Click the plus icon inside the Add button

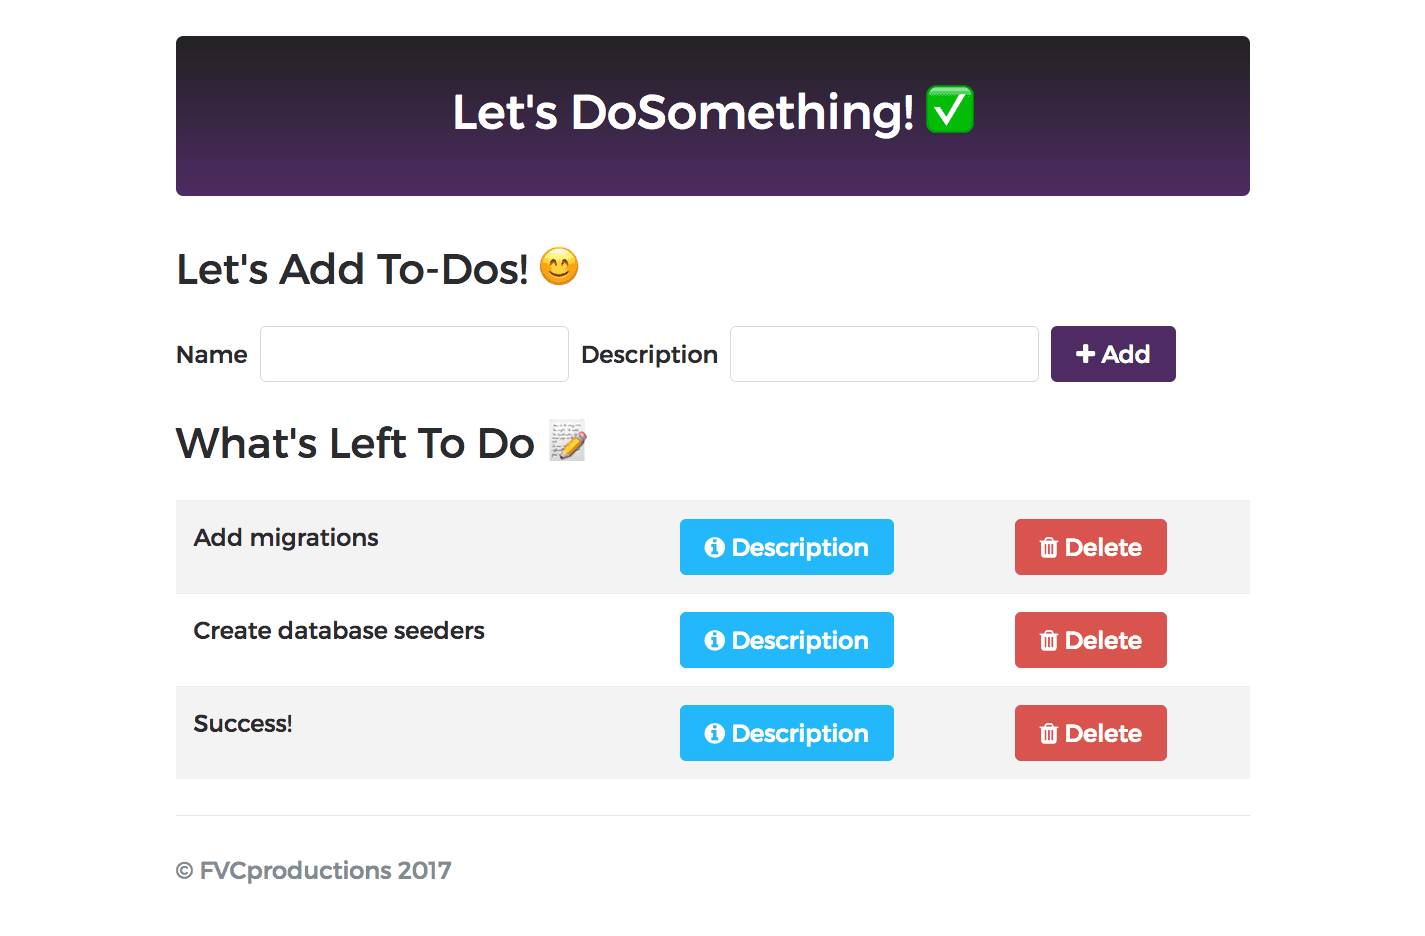(1086, 354)
